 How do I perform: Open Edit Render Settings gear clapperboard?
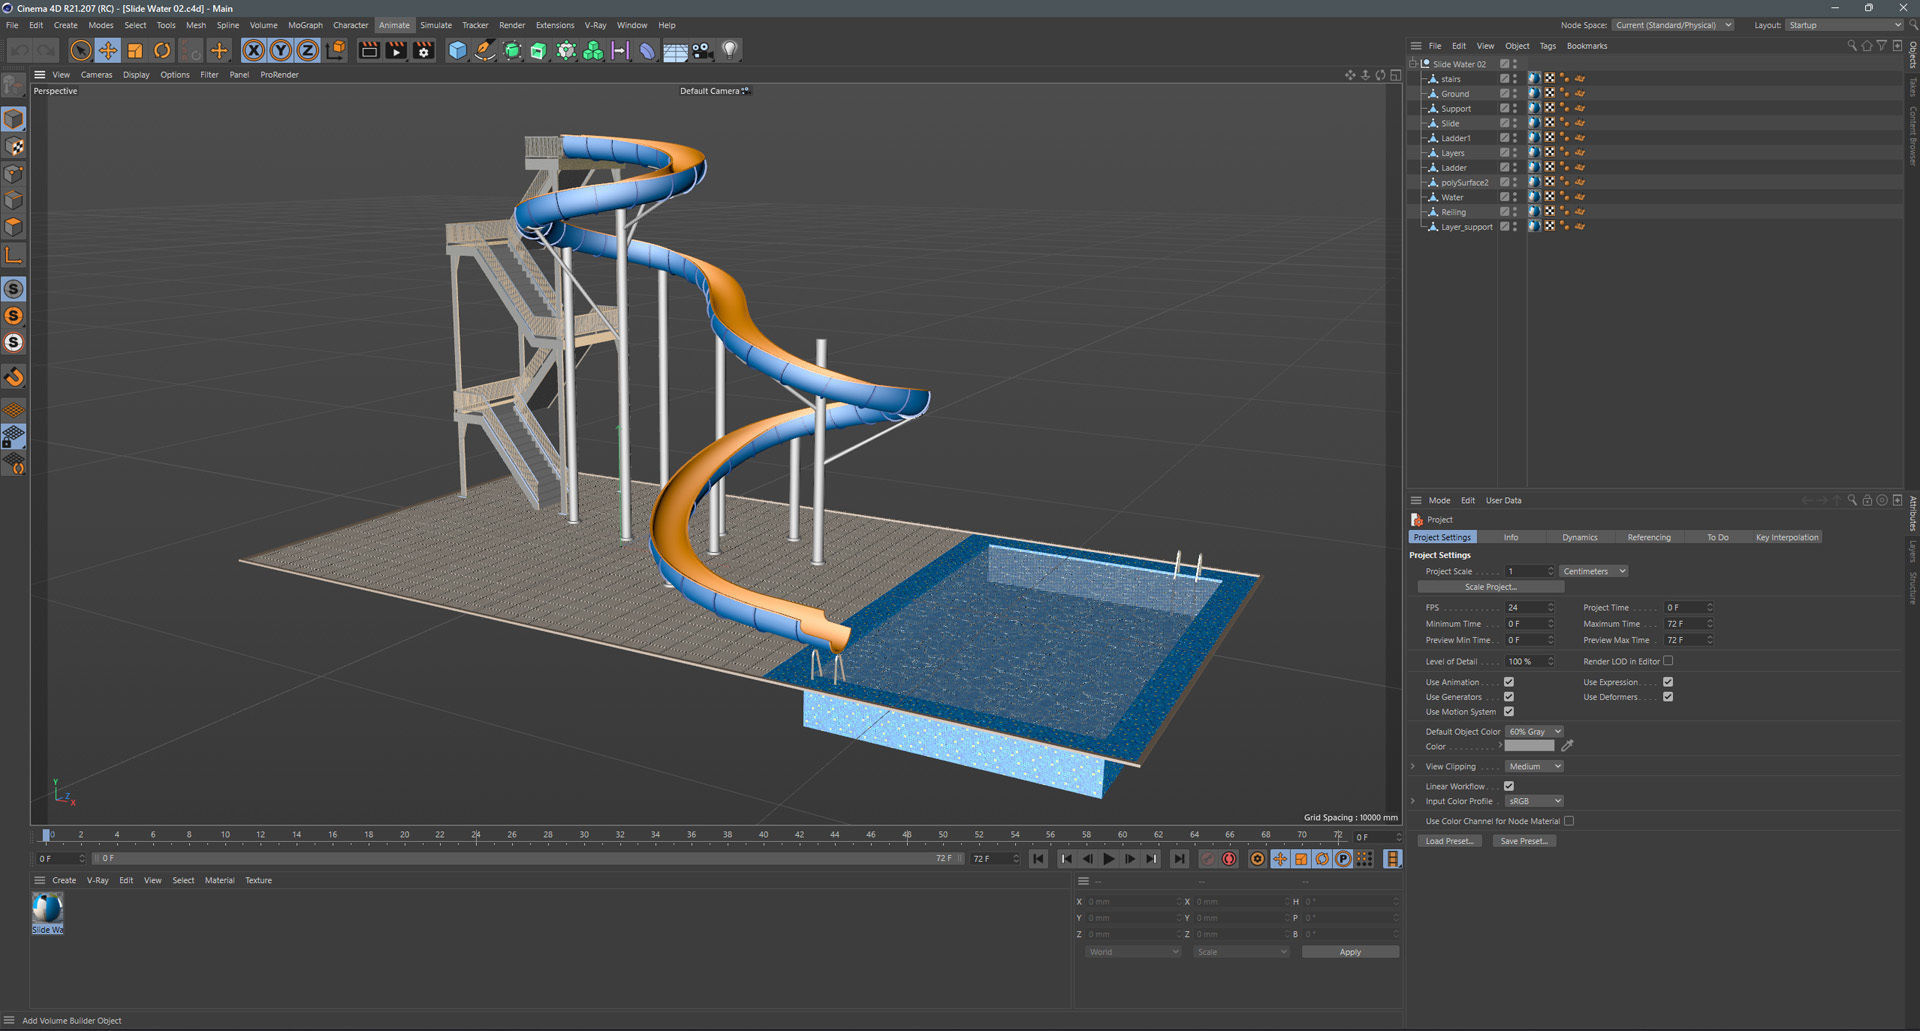pos(424,50)
